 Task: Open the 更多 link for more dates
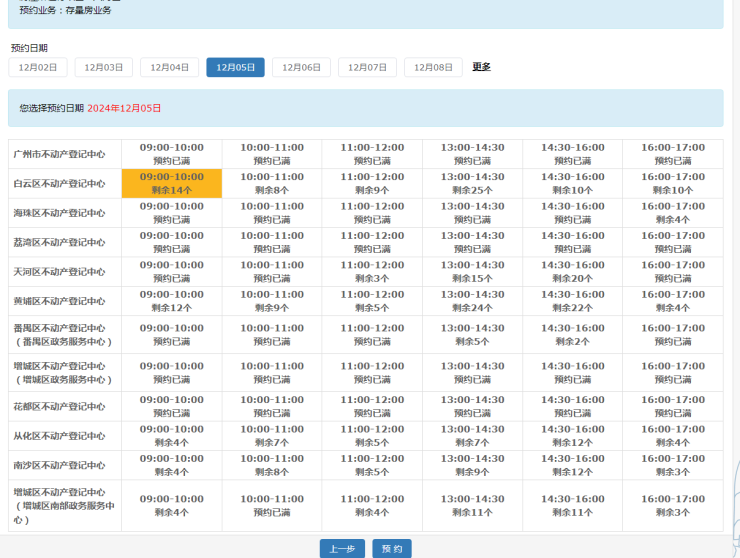[x=481, y=67]
